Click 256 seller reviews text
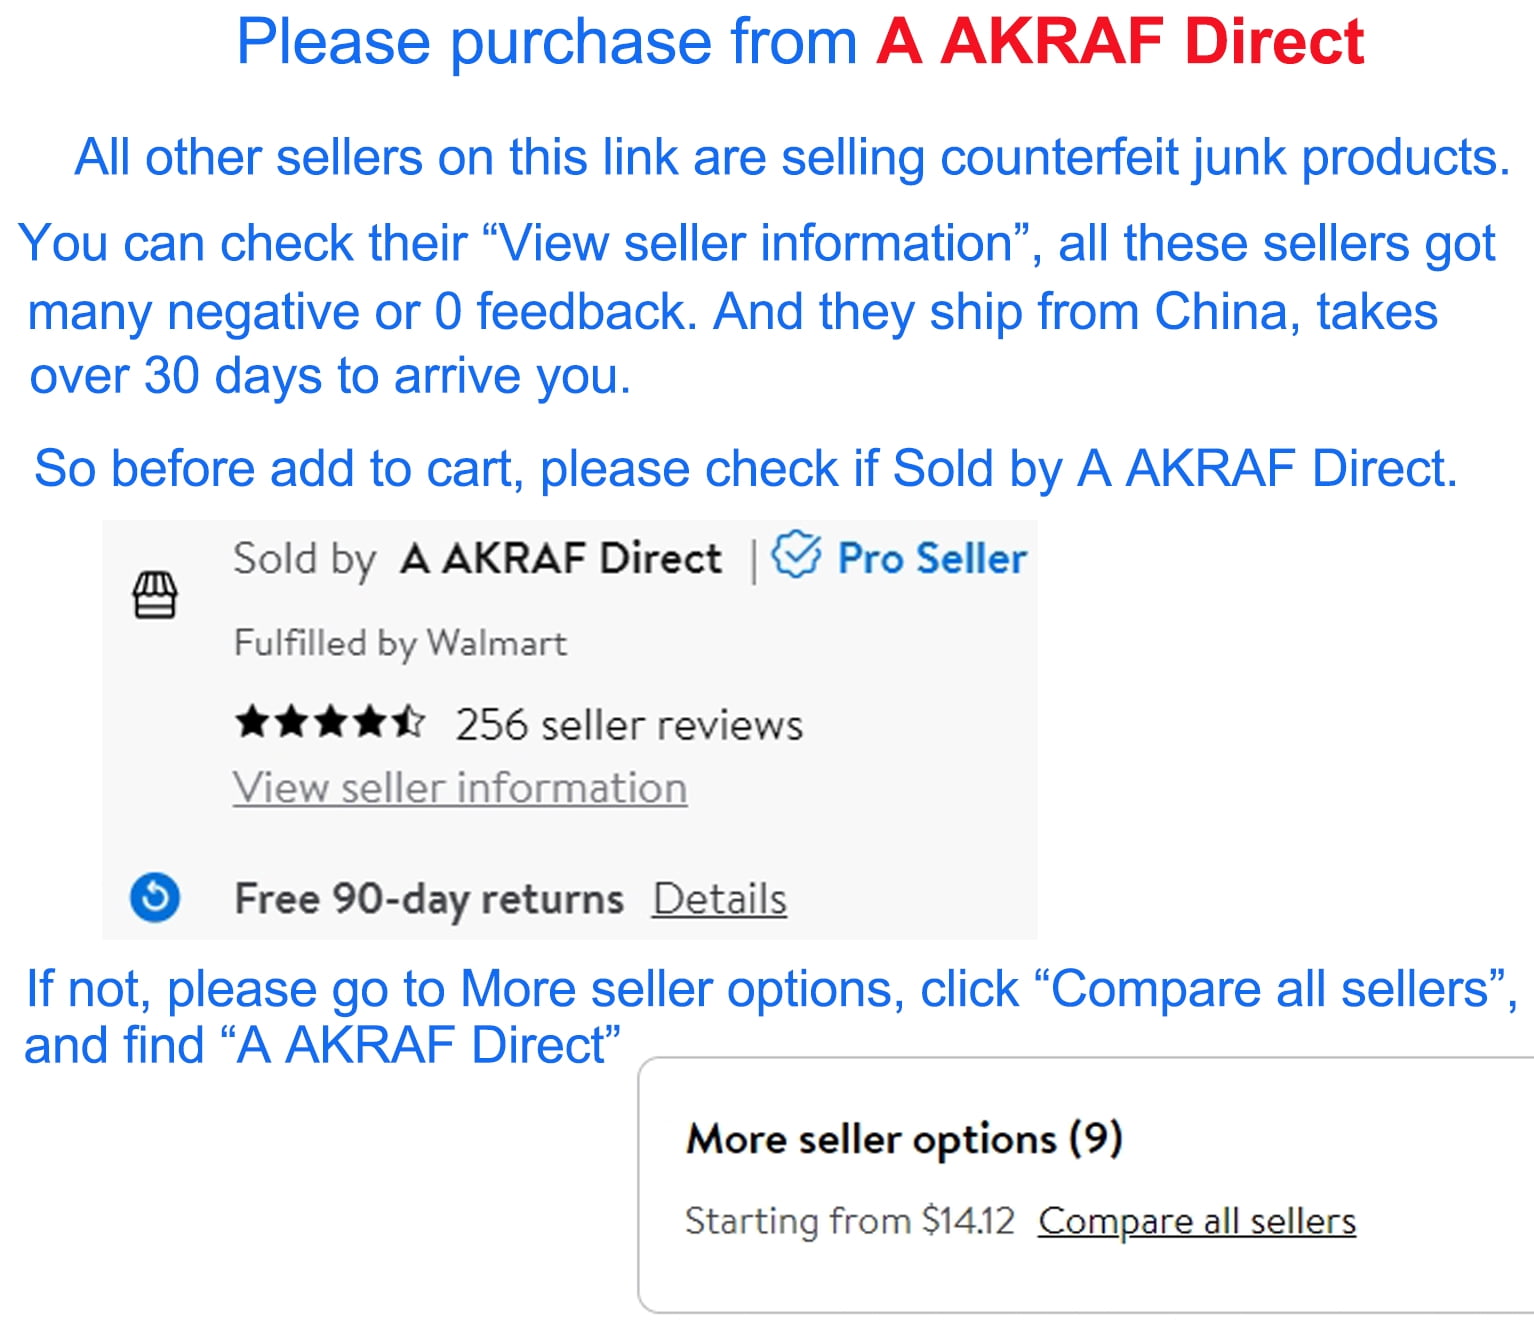Viewport: 1534px width, 1331px height. click(x=629, y=725)
